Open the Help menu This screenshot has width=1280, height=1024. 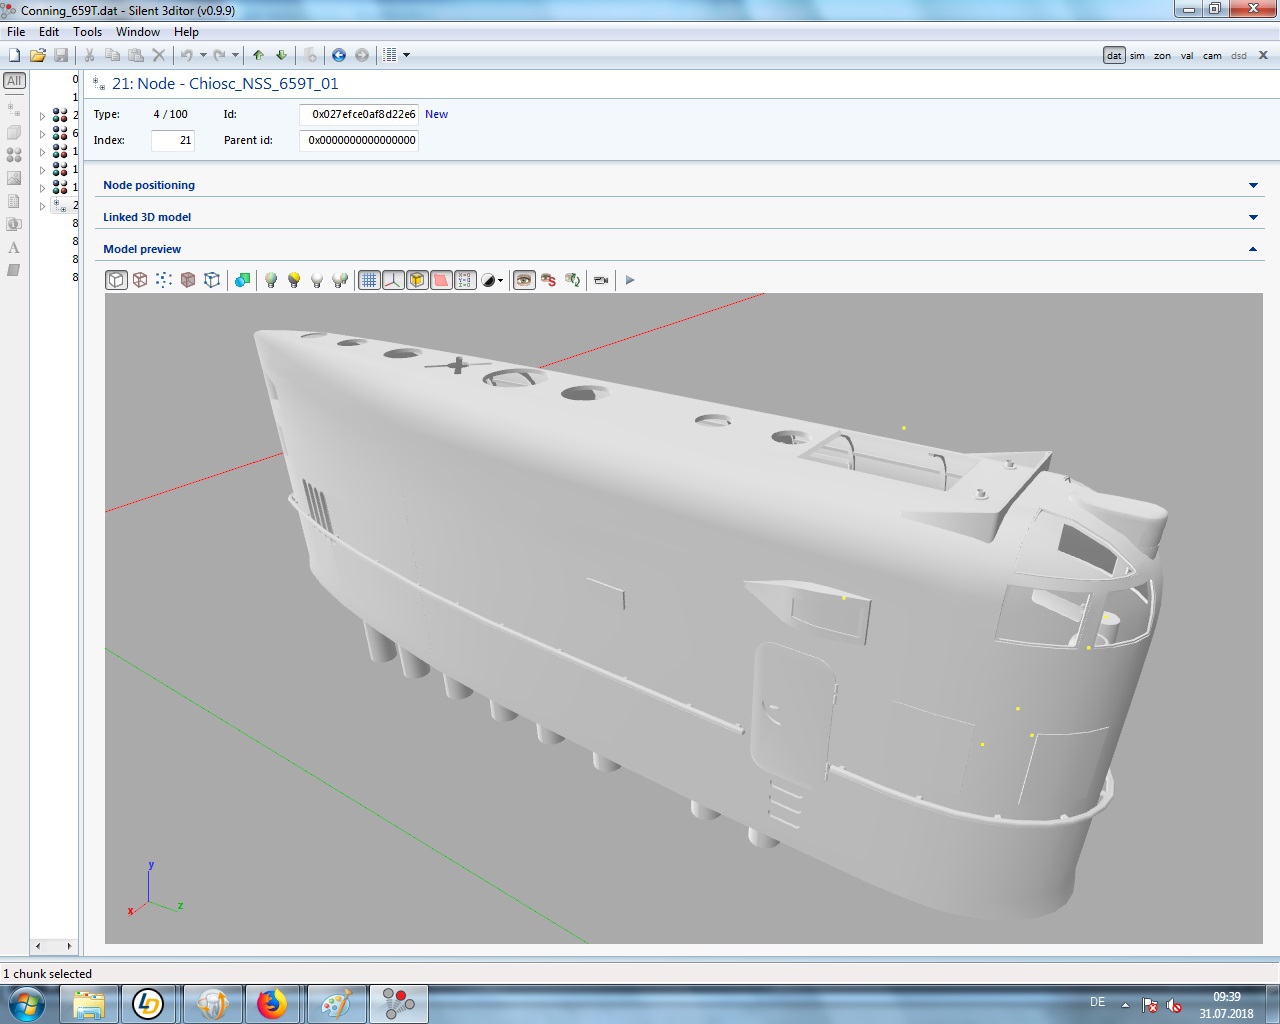click(186, 32)
